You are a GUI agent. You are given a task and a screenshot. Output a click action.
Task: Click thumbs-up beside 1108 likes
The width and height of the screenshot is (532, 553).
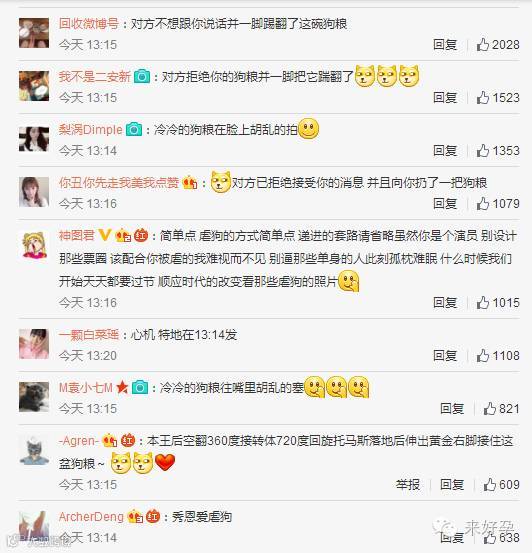[x=483, y=356]
